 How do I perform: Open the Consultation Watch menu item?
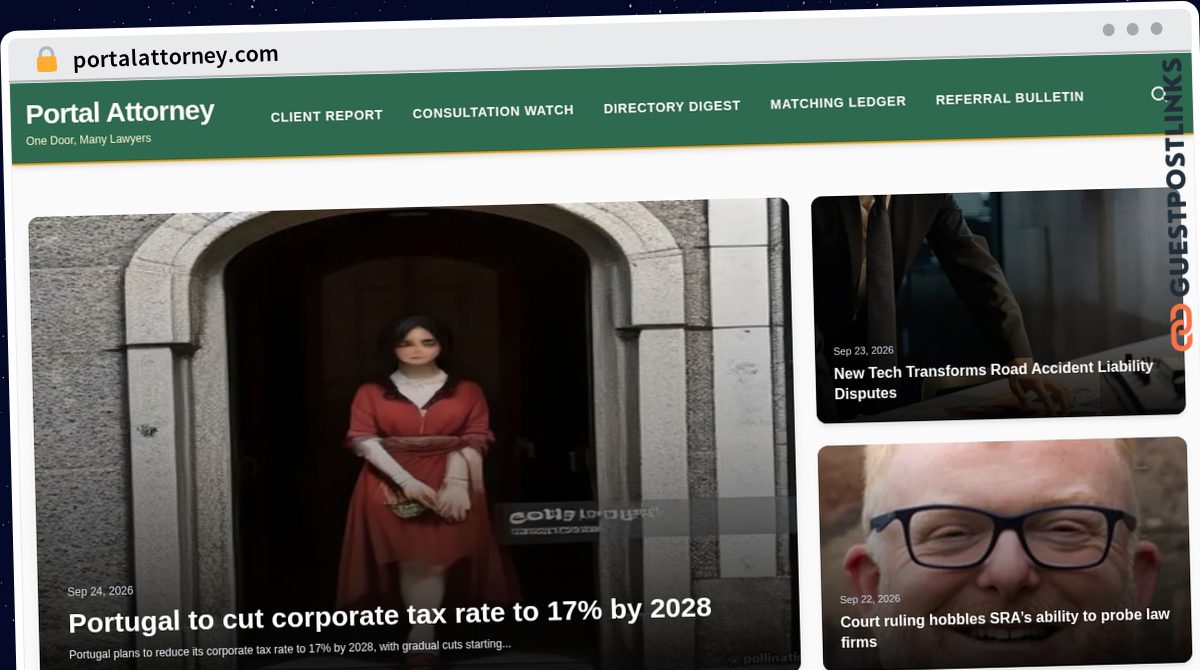point(493,111)
